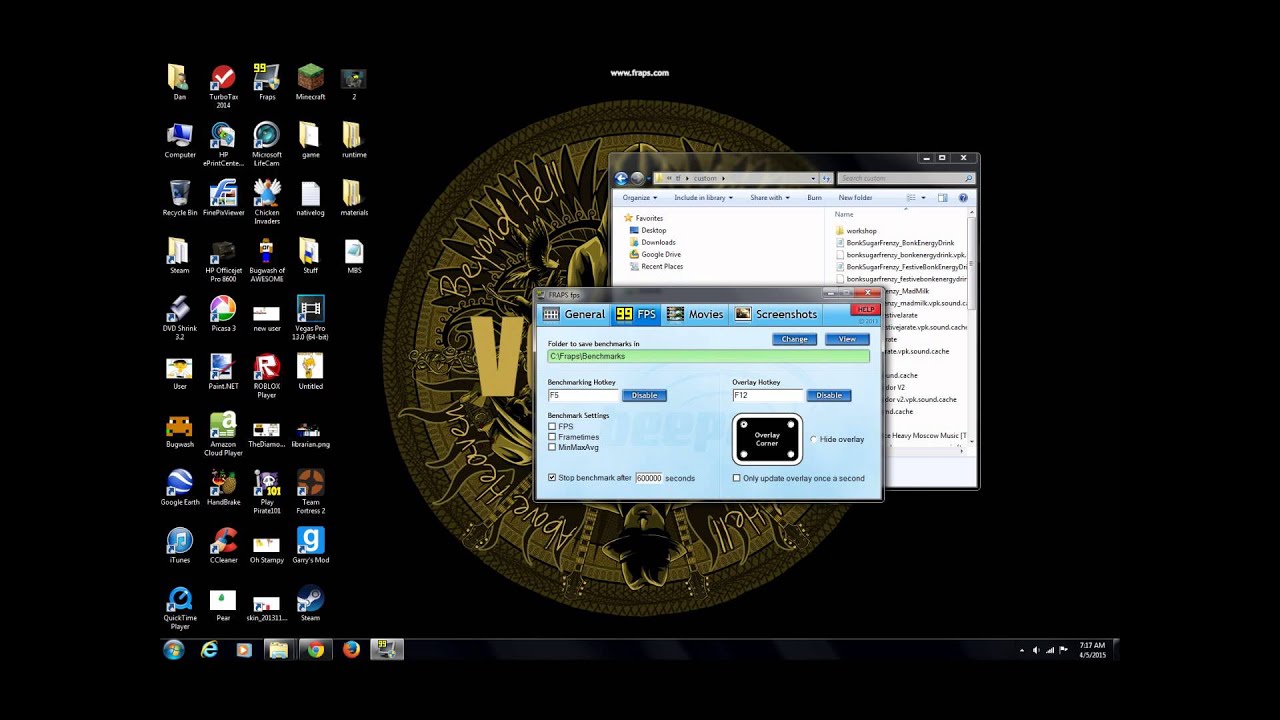This screenshot has width=1280, height=720.
Task: Launch Internet Explorer from taskbar
Action: [209, 650]
